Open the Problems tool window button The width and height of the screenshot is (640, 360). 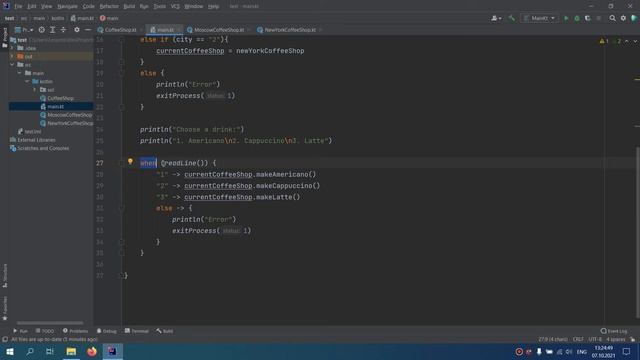click(76, 331)
